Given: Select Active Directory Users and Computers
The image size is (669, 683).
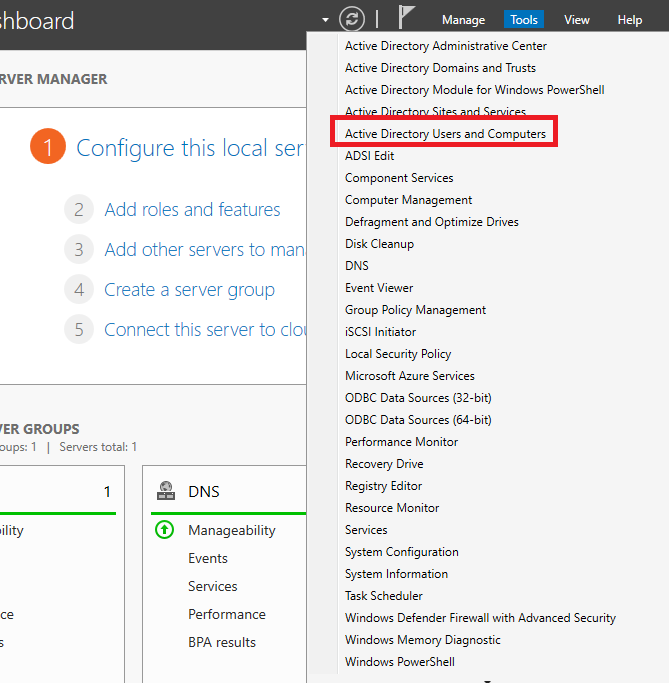Looking at the screenshot, I should pos(445,134).
